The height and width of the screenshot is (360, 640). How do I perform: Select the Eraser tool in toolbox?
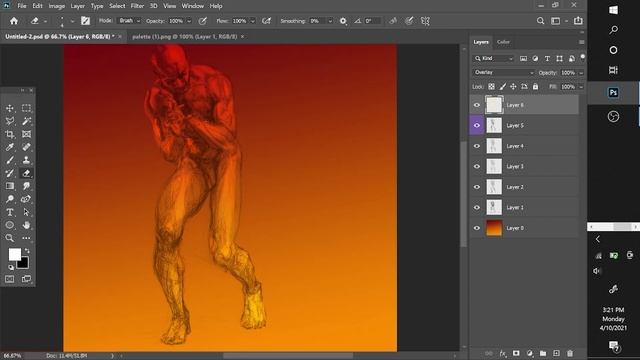tap(26, 173)
